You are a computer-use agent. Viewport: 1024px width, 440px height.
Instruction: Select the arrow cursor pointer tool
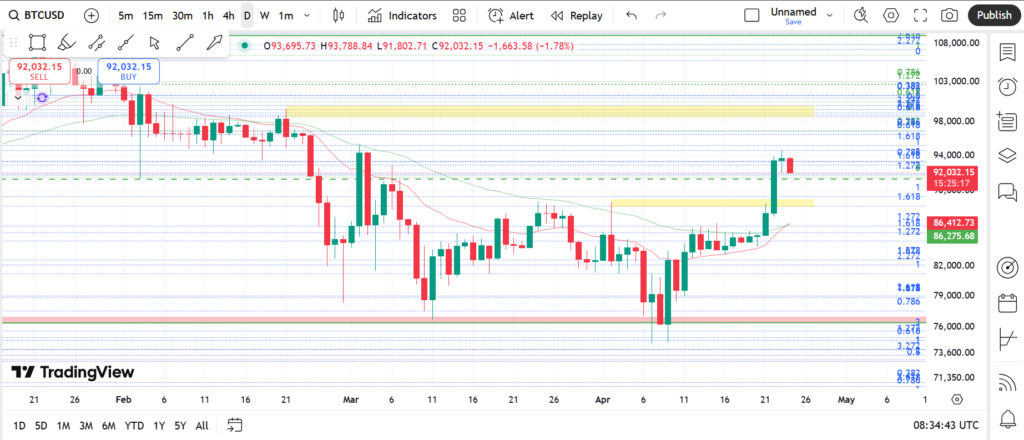click(x=155, y=43)
